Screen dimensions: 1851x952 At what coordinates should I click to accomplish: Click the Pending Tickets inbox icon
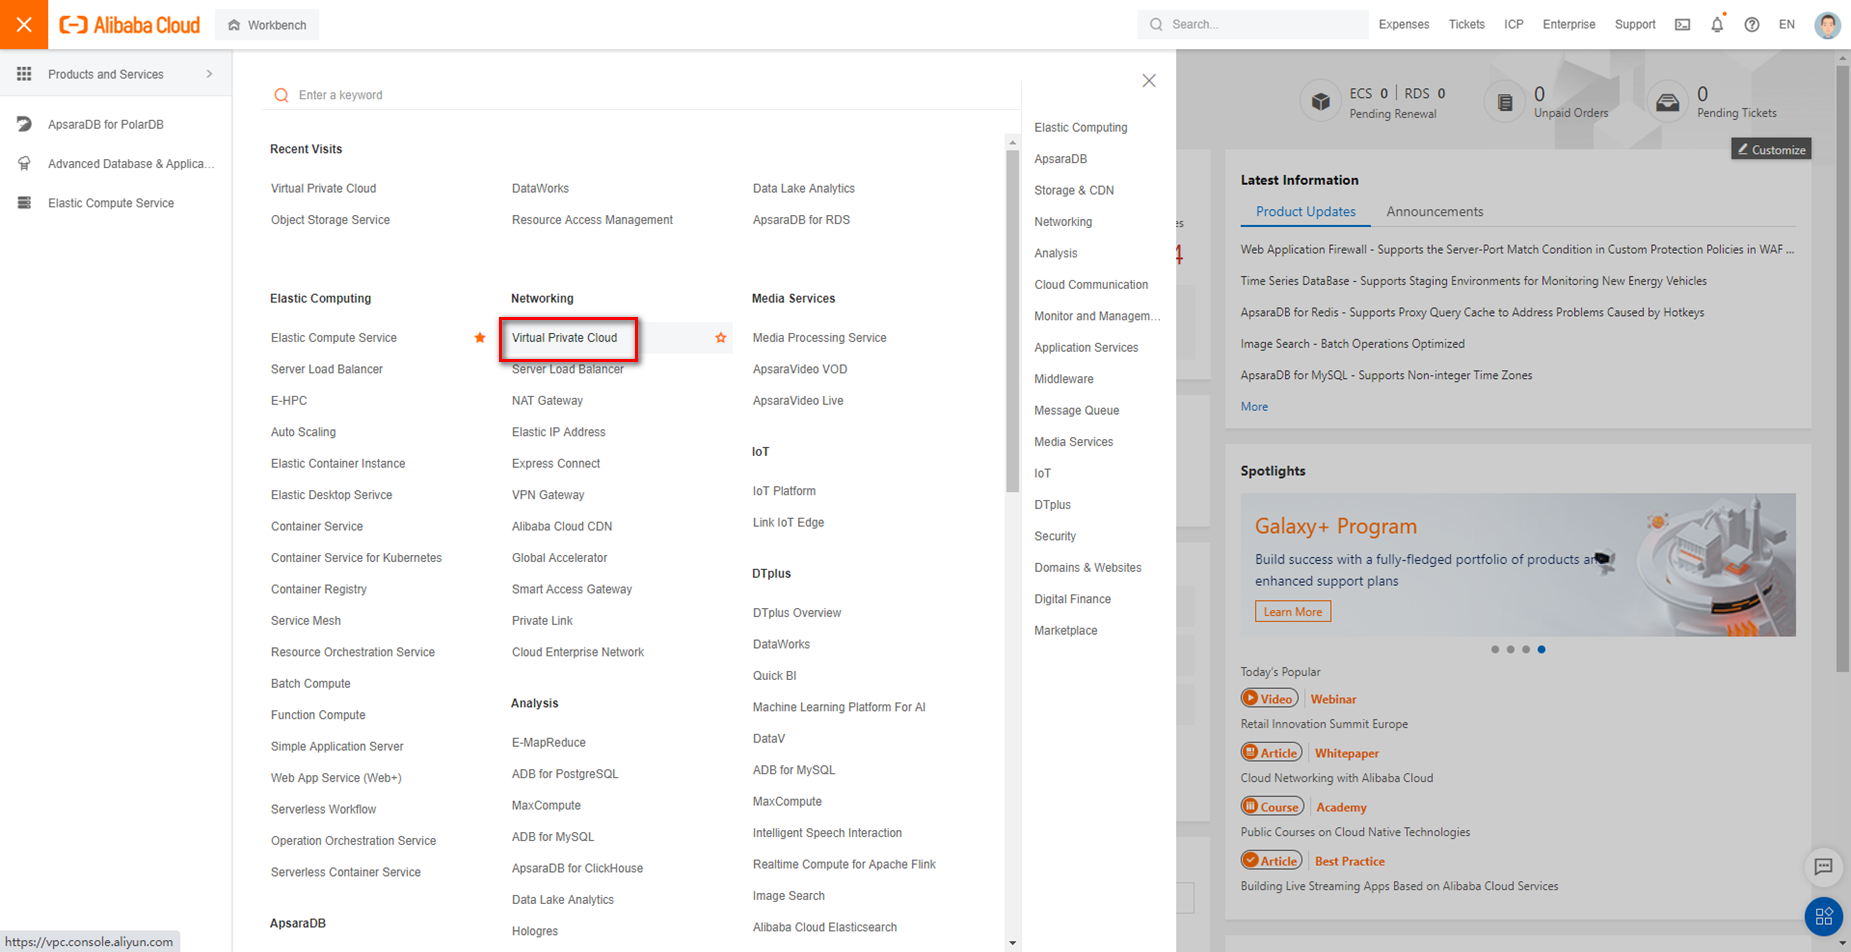point(1667,102)
